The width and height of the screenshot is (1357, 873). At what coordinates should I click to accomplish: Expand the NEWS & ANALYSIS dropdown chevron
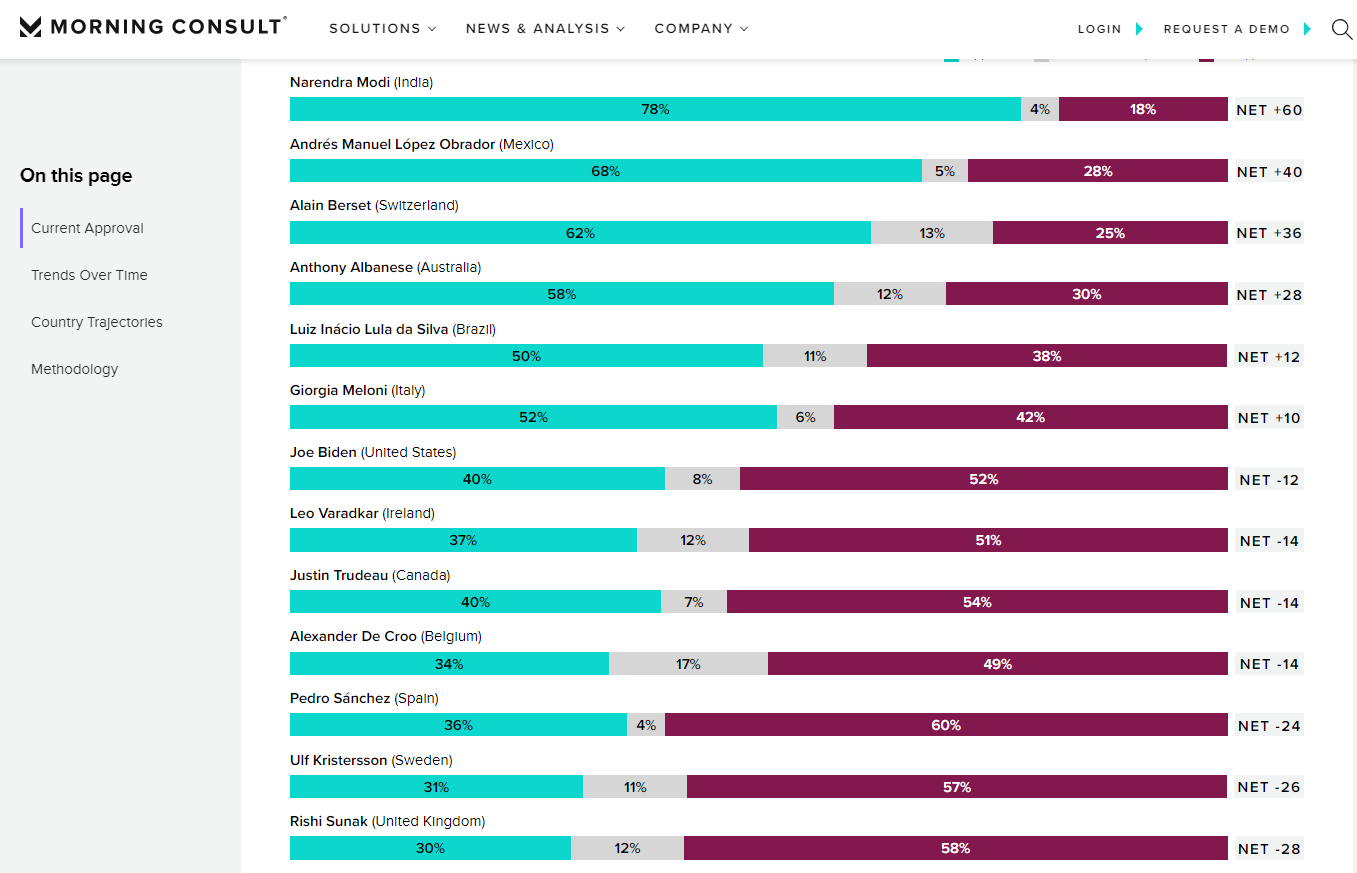click(x=623, y=29)
